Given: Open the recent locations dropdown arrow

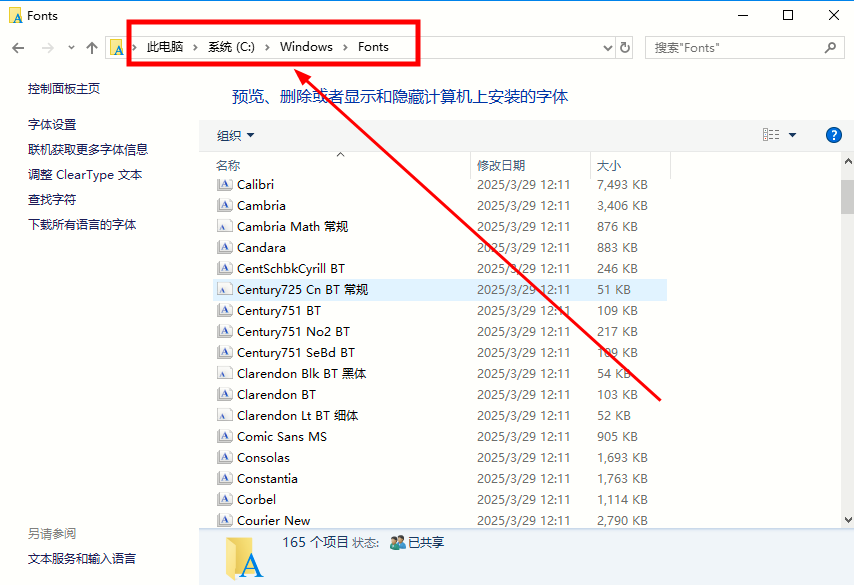Looking at the screenshot, I should tap(71, 47).
